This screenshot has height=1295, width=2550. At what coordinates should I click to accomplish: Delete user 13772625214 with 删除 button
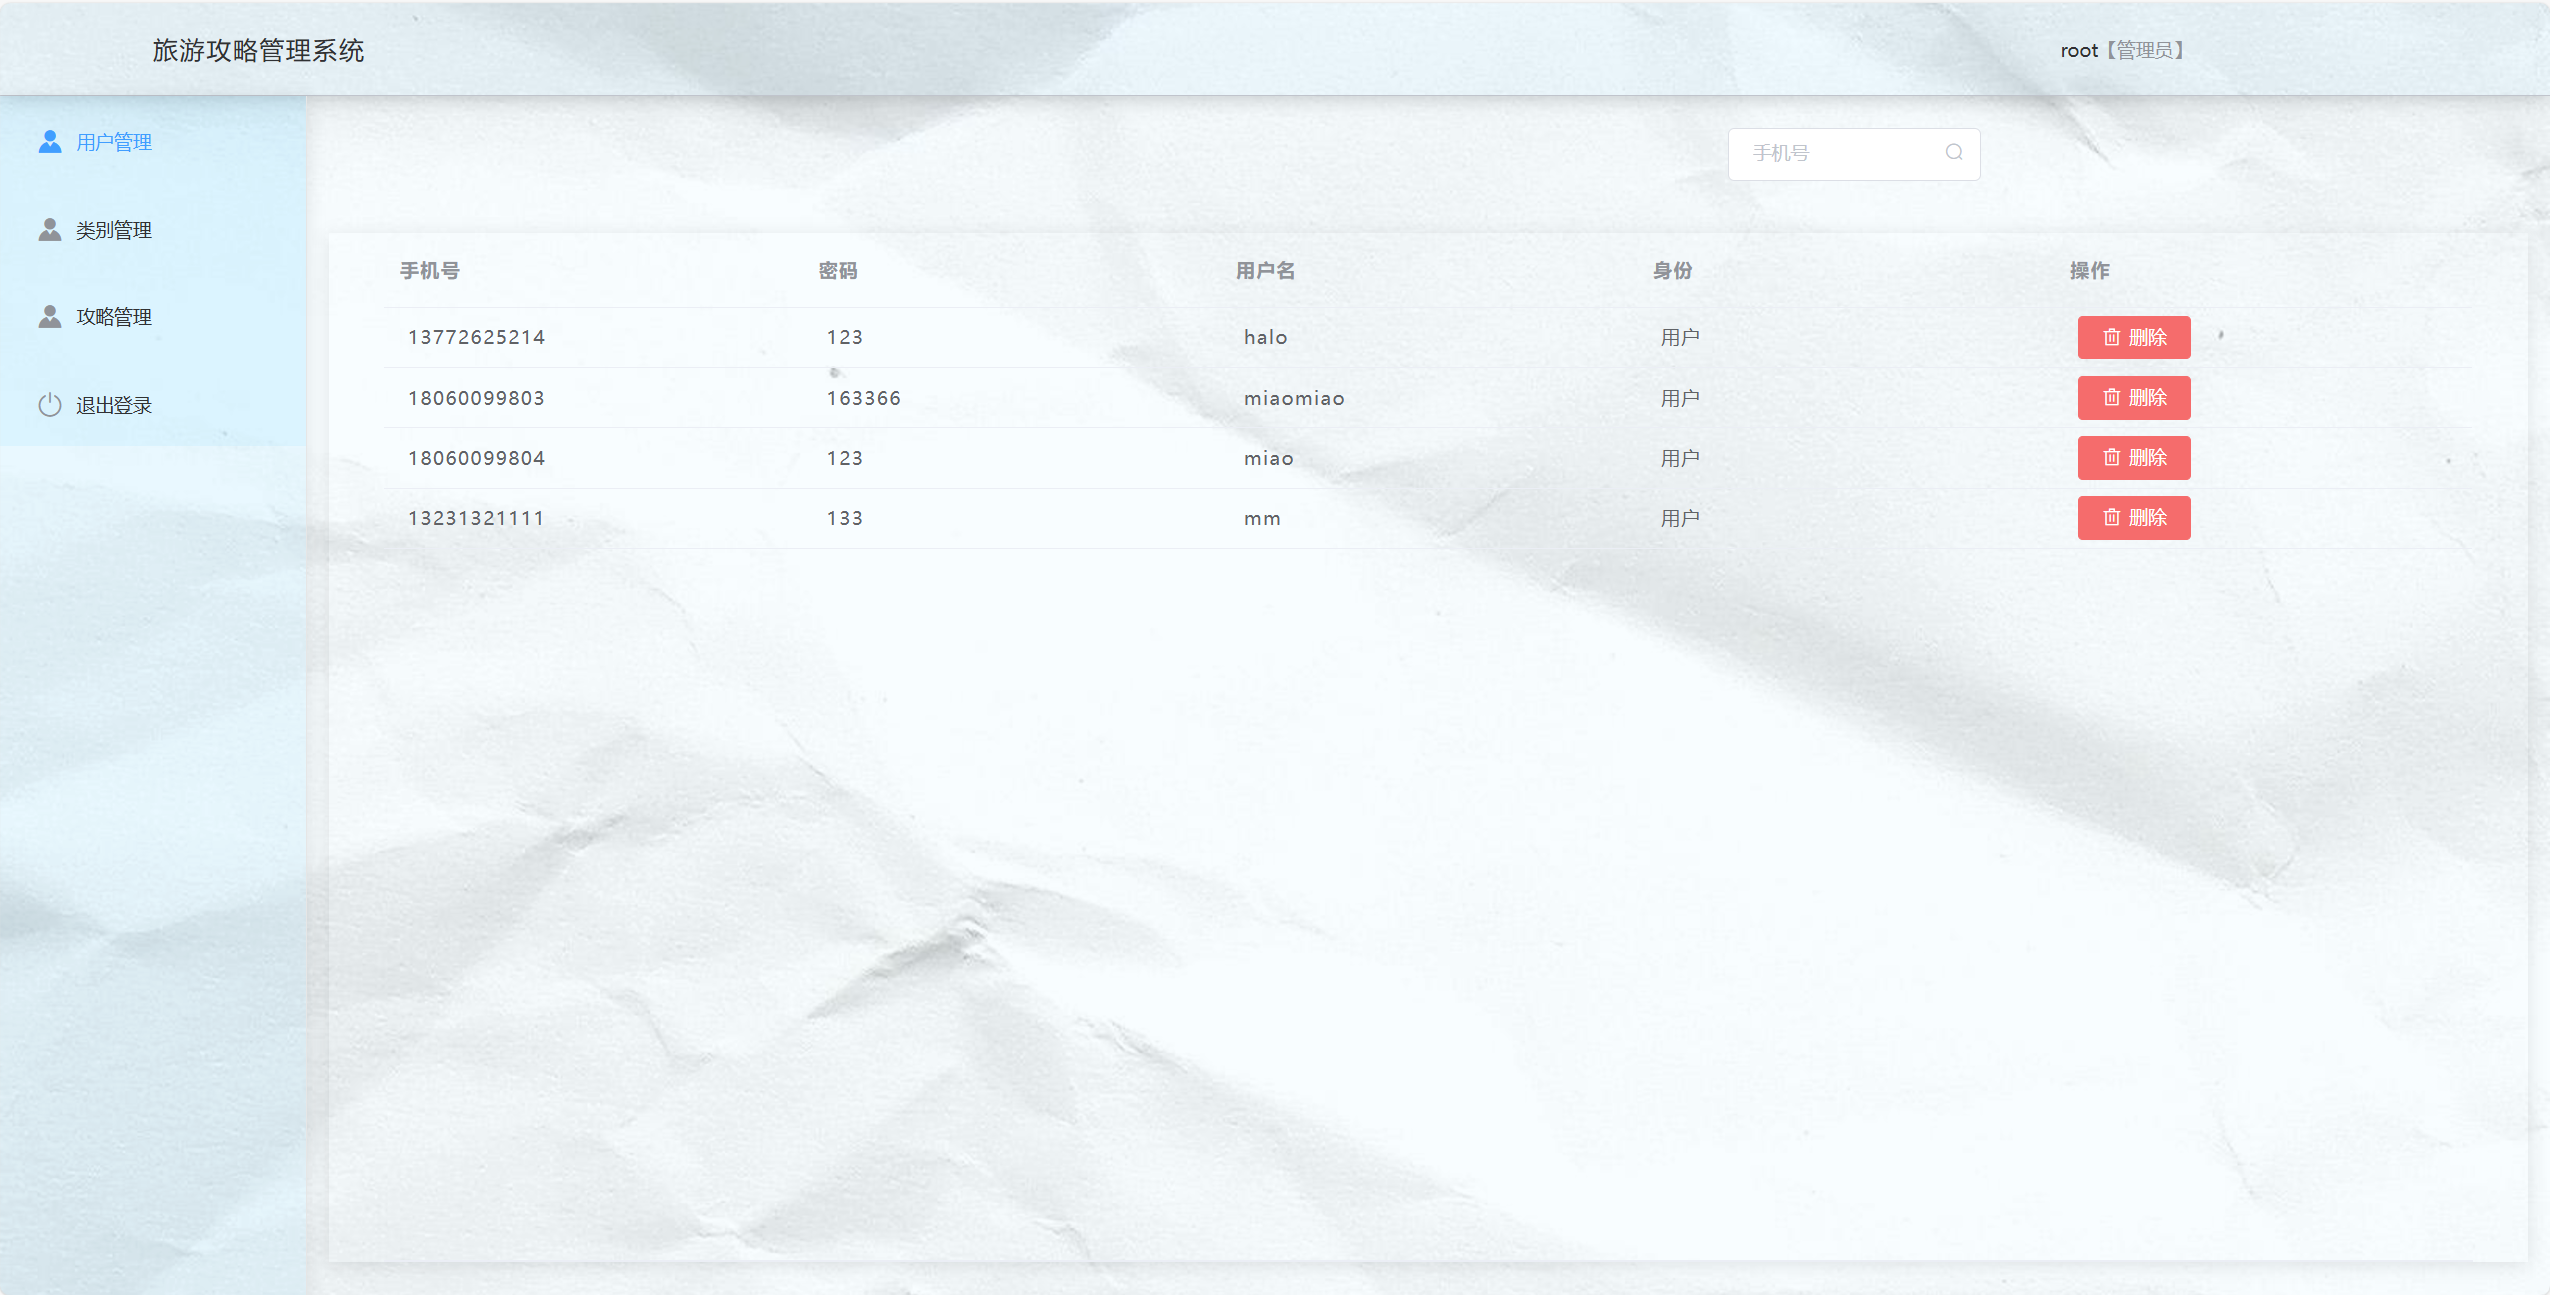[2133, 337]
